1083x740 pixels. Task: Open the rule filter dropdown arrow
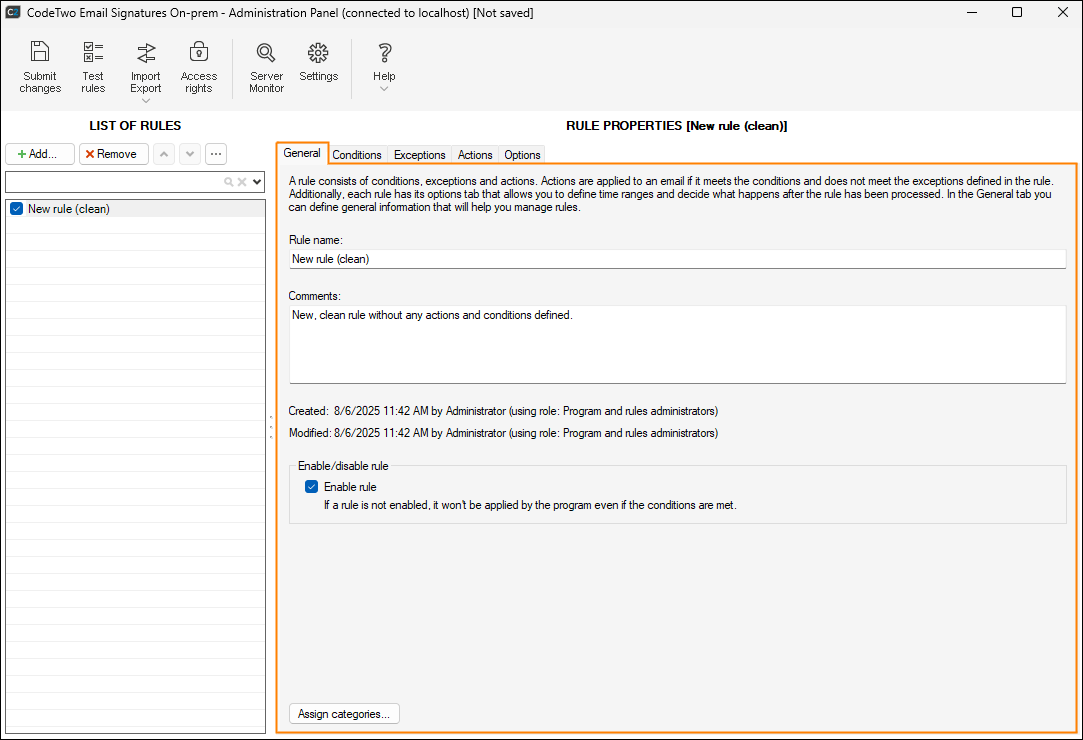click(x=257, y=182)
